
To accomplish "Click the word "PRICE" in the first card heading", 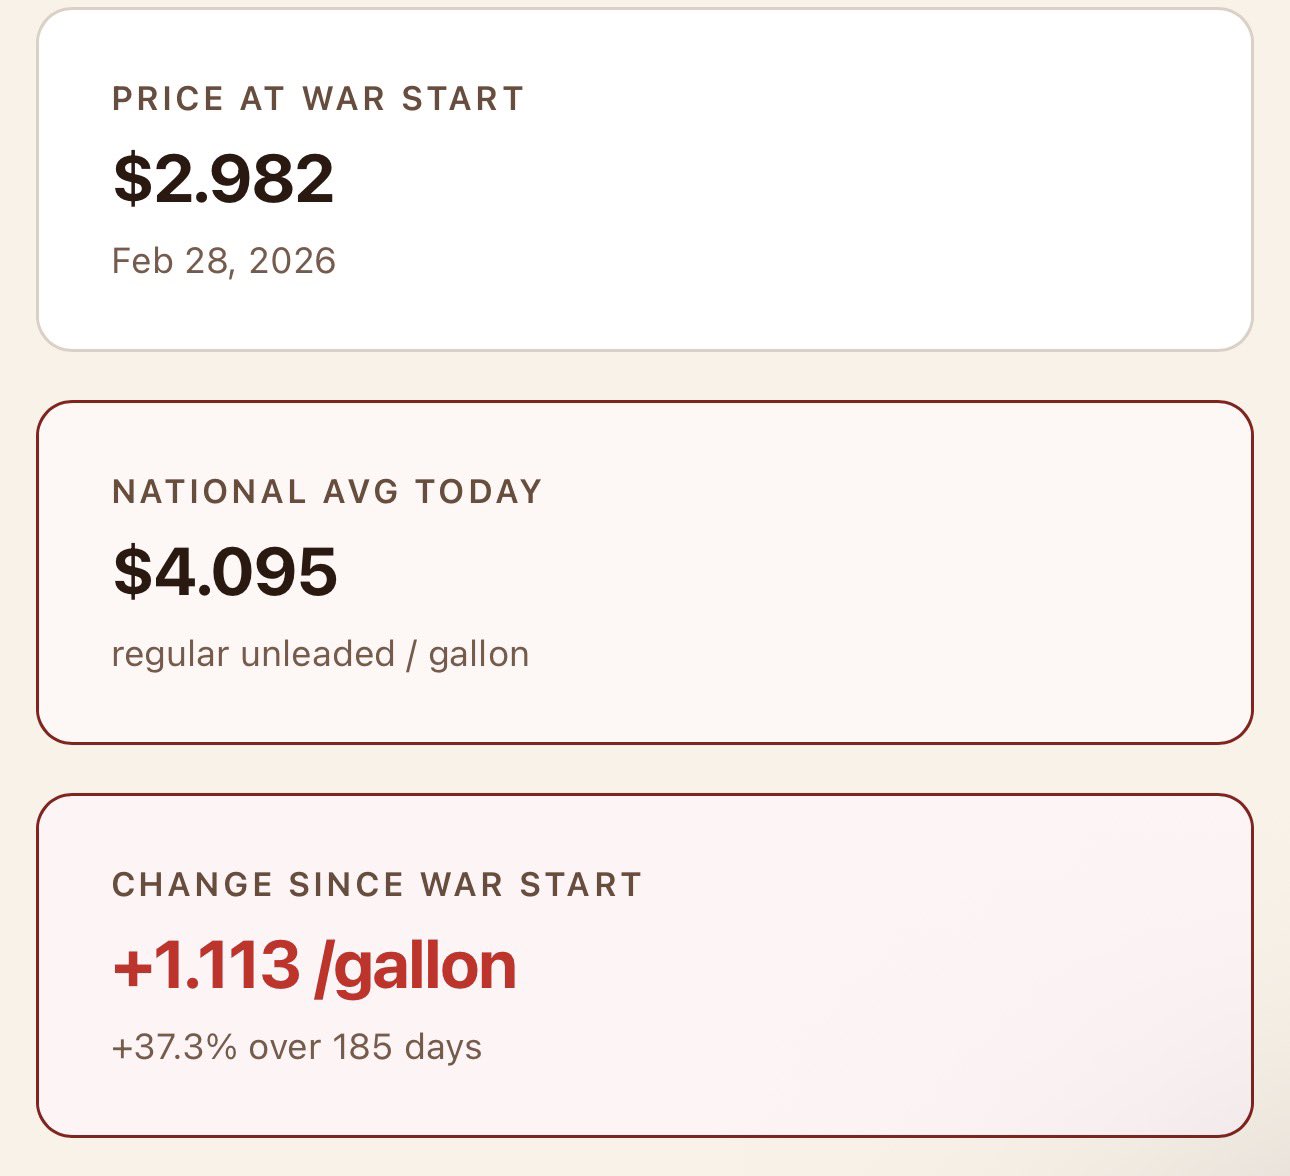I will [168, 99].
